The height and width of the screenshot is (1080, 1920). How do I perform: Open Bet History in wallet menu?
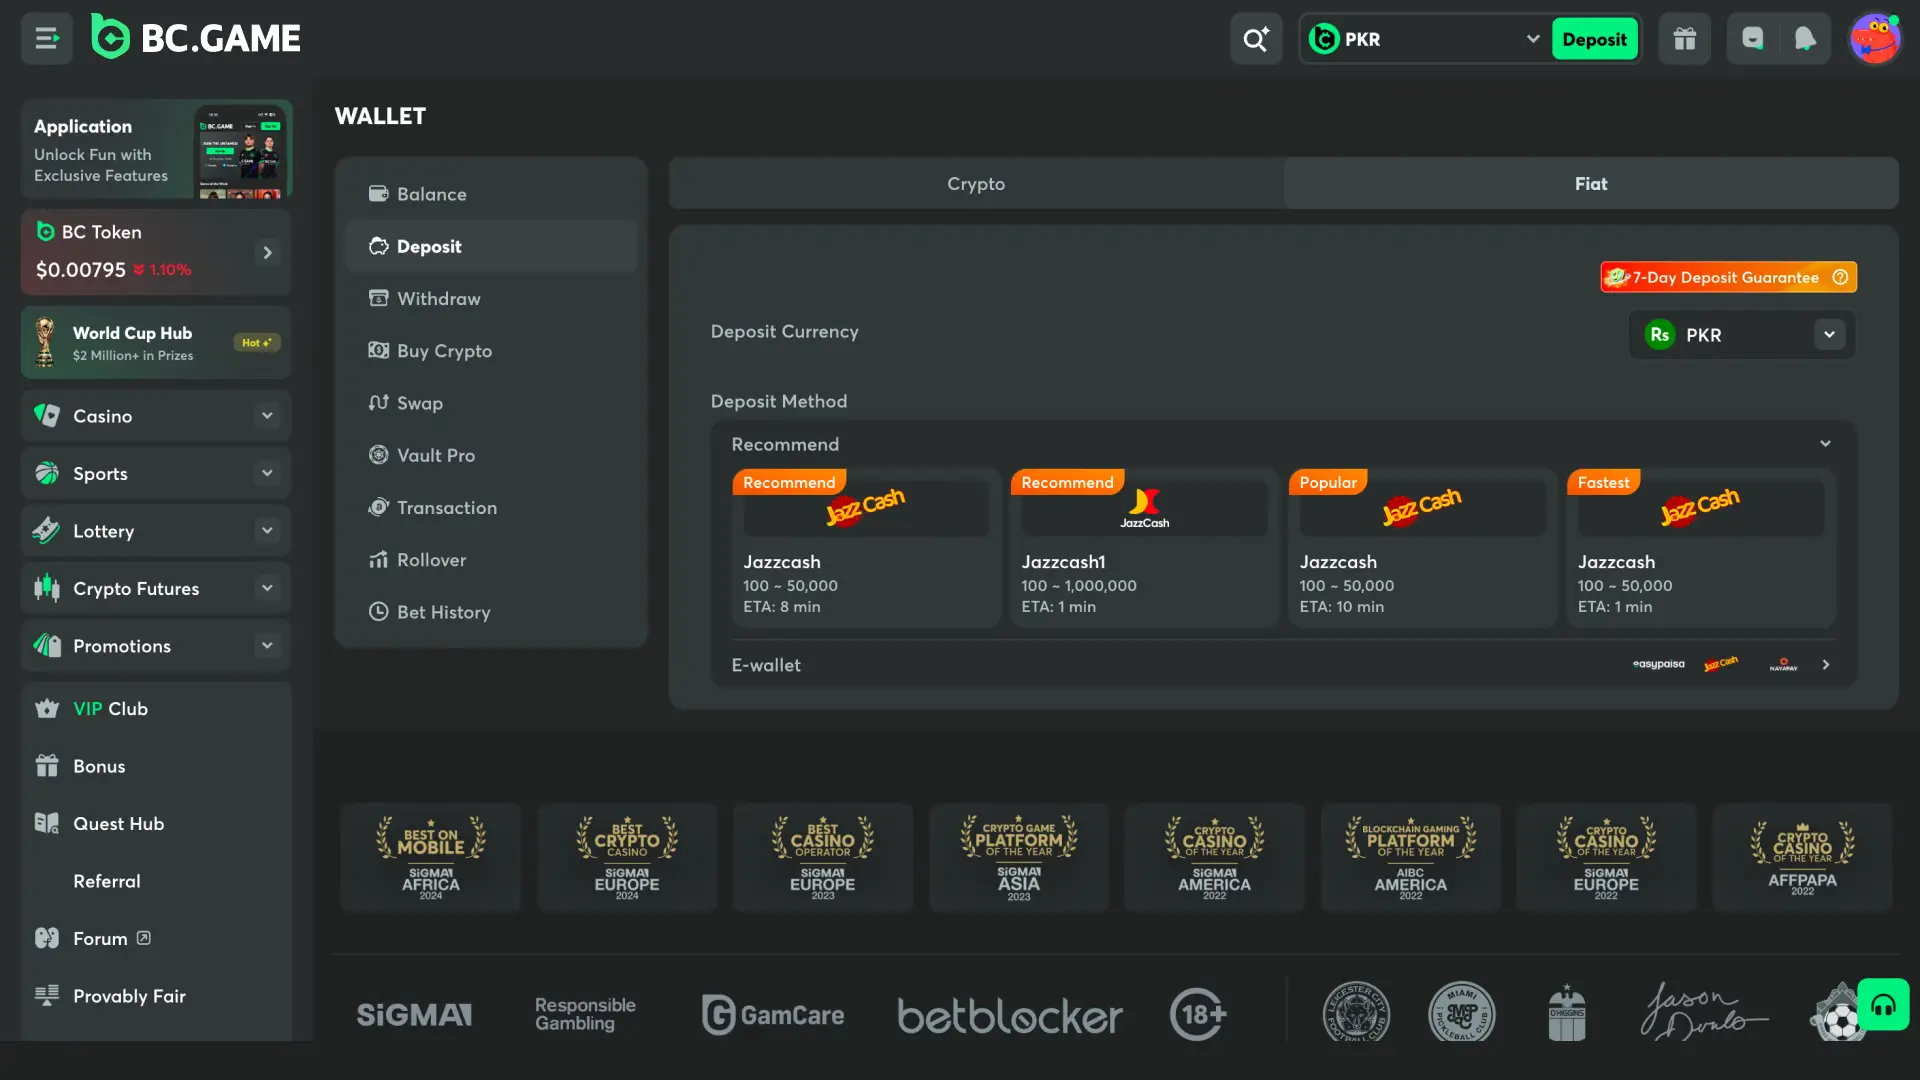(x=491, y=612)
